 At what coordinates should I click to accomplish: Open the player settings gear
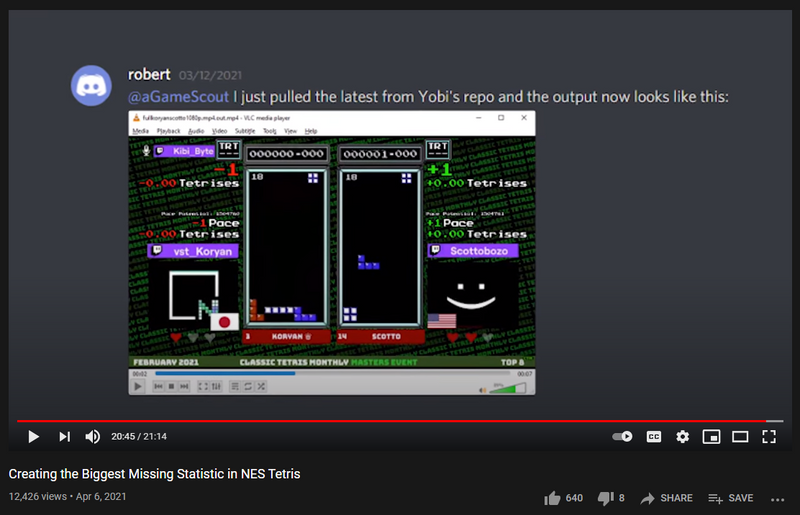click(x=682, y=436)
